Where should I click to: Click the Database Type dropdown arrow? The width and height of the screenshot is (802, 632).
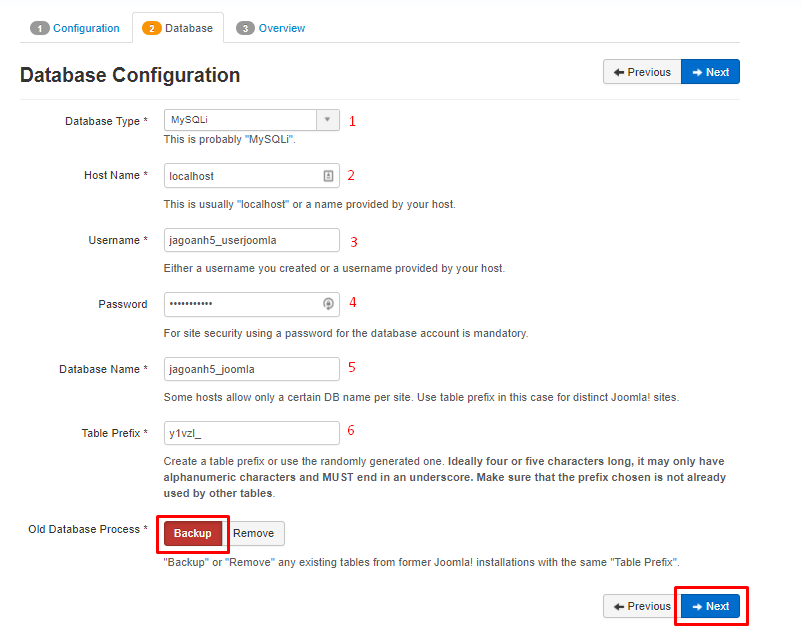328,120
